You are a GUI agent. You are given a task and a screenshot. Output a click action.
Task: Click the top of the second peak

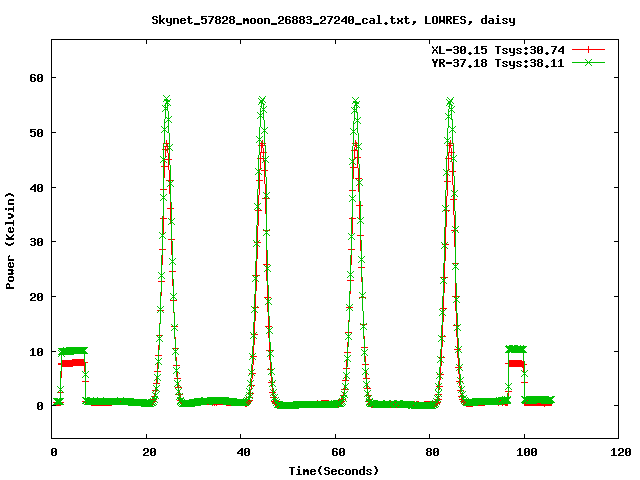click(262, 101)
